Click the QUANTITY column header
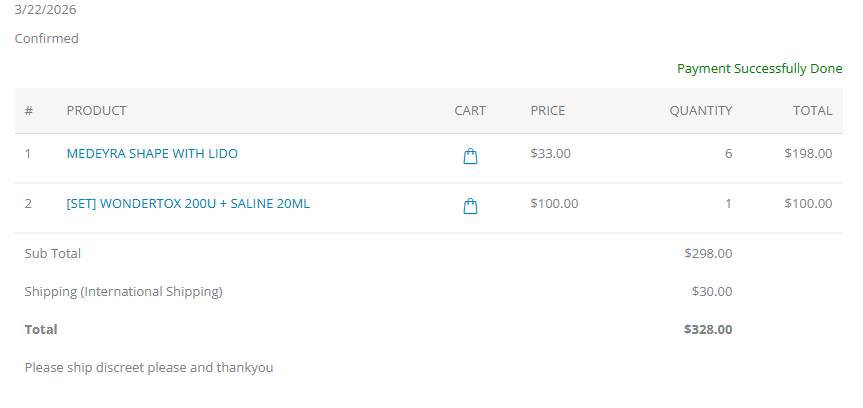 tap(700, 111)
